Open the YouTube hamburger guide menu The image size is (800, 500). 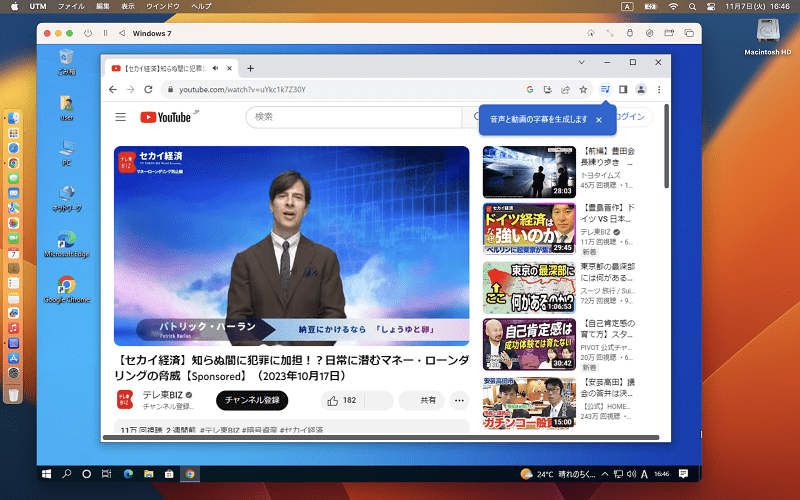[x=120, y=117]
